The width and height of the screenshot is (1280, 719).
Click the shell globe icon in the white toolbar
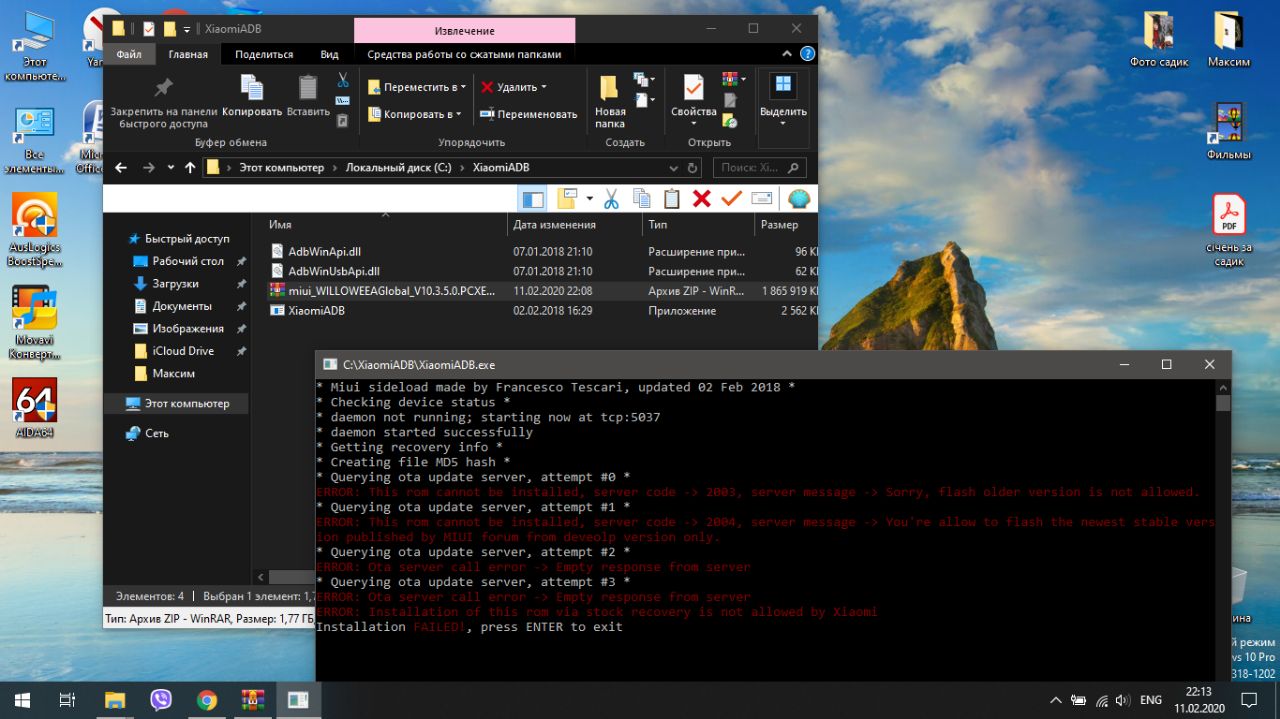[x=799, y=199]
